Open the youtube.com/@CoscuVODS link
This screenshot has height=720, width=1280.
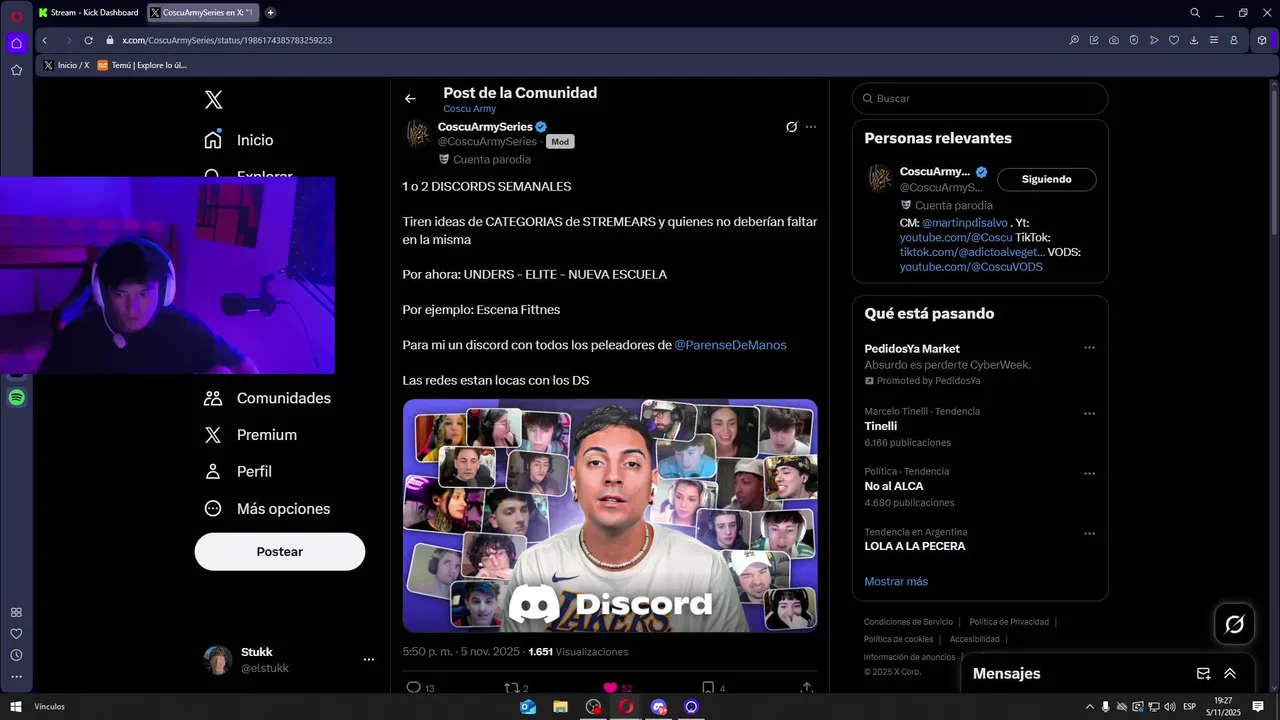[x=971, y=267]
